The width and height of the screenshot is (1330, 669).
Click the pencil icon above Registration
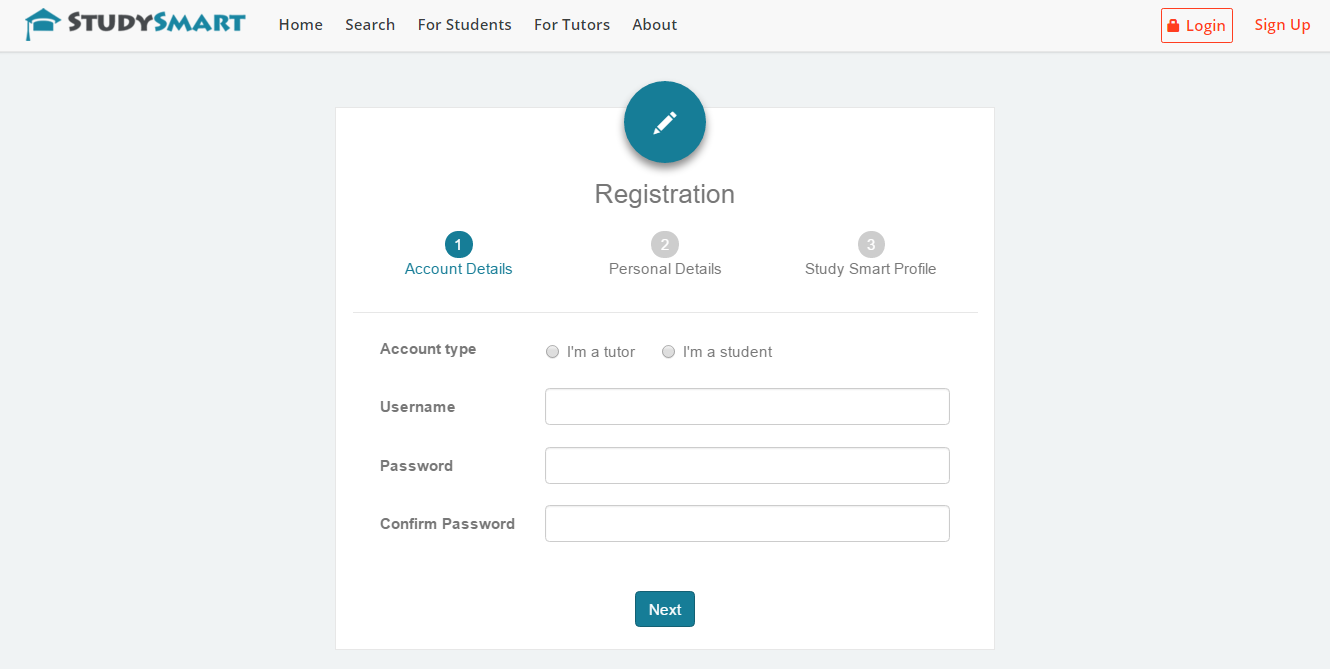[x=664, y=121]
